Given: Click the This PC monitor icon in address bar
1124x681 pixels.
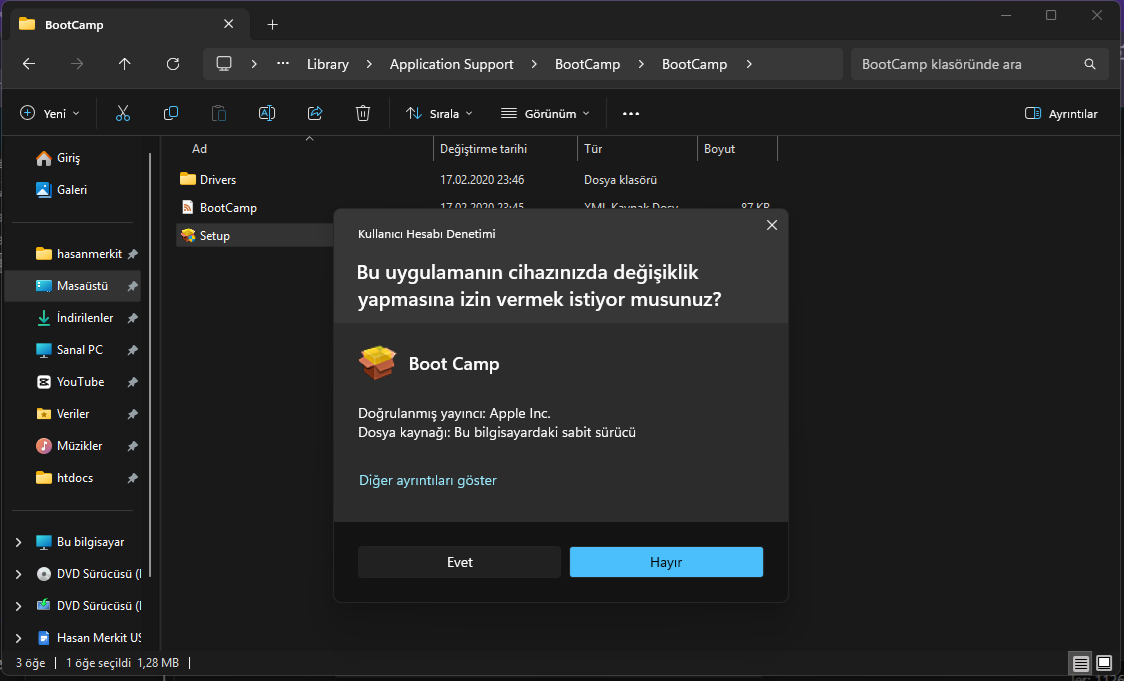Looking at the screenshot, I should [x=224, y=64].
